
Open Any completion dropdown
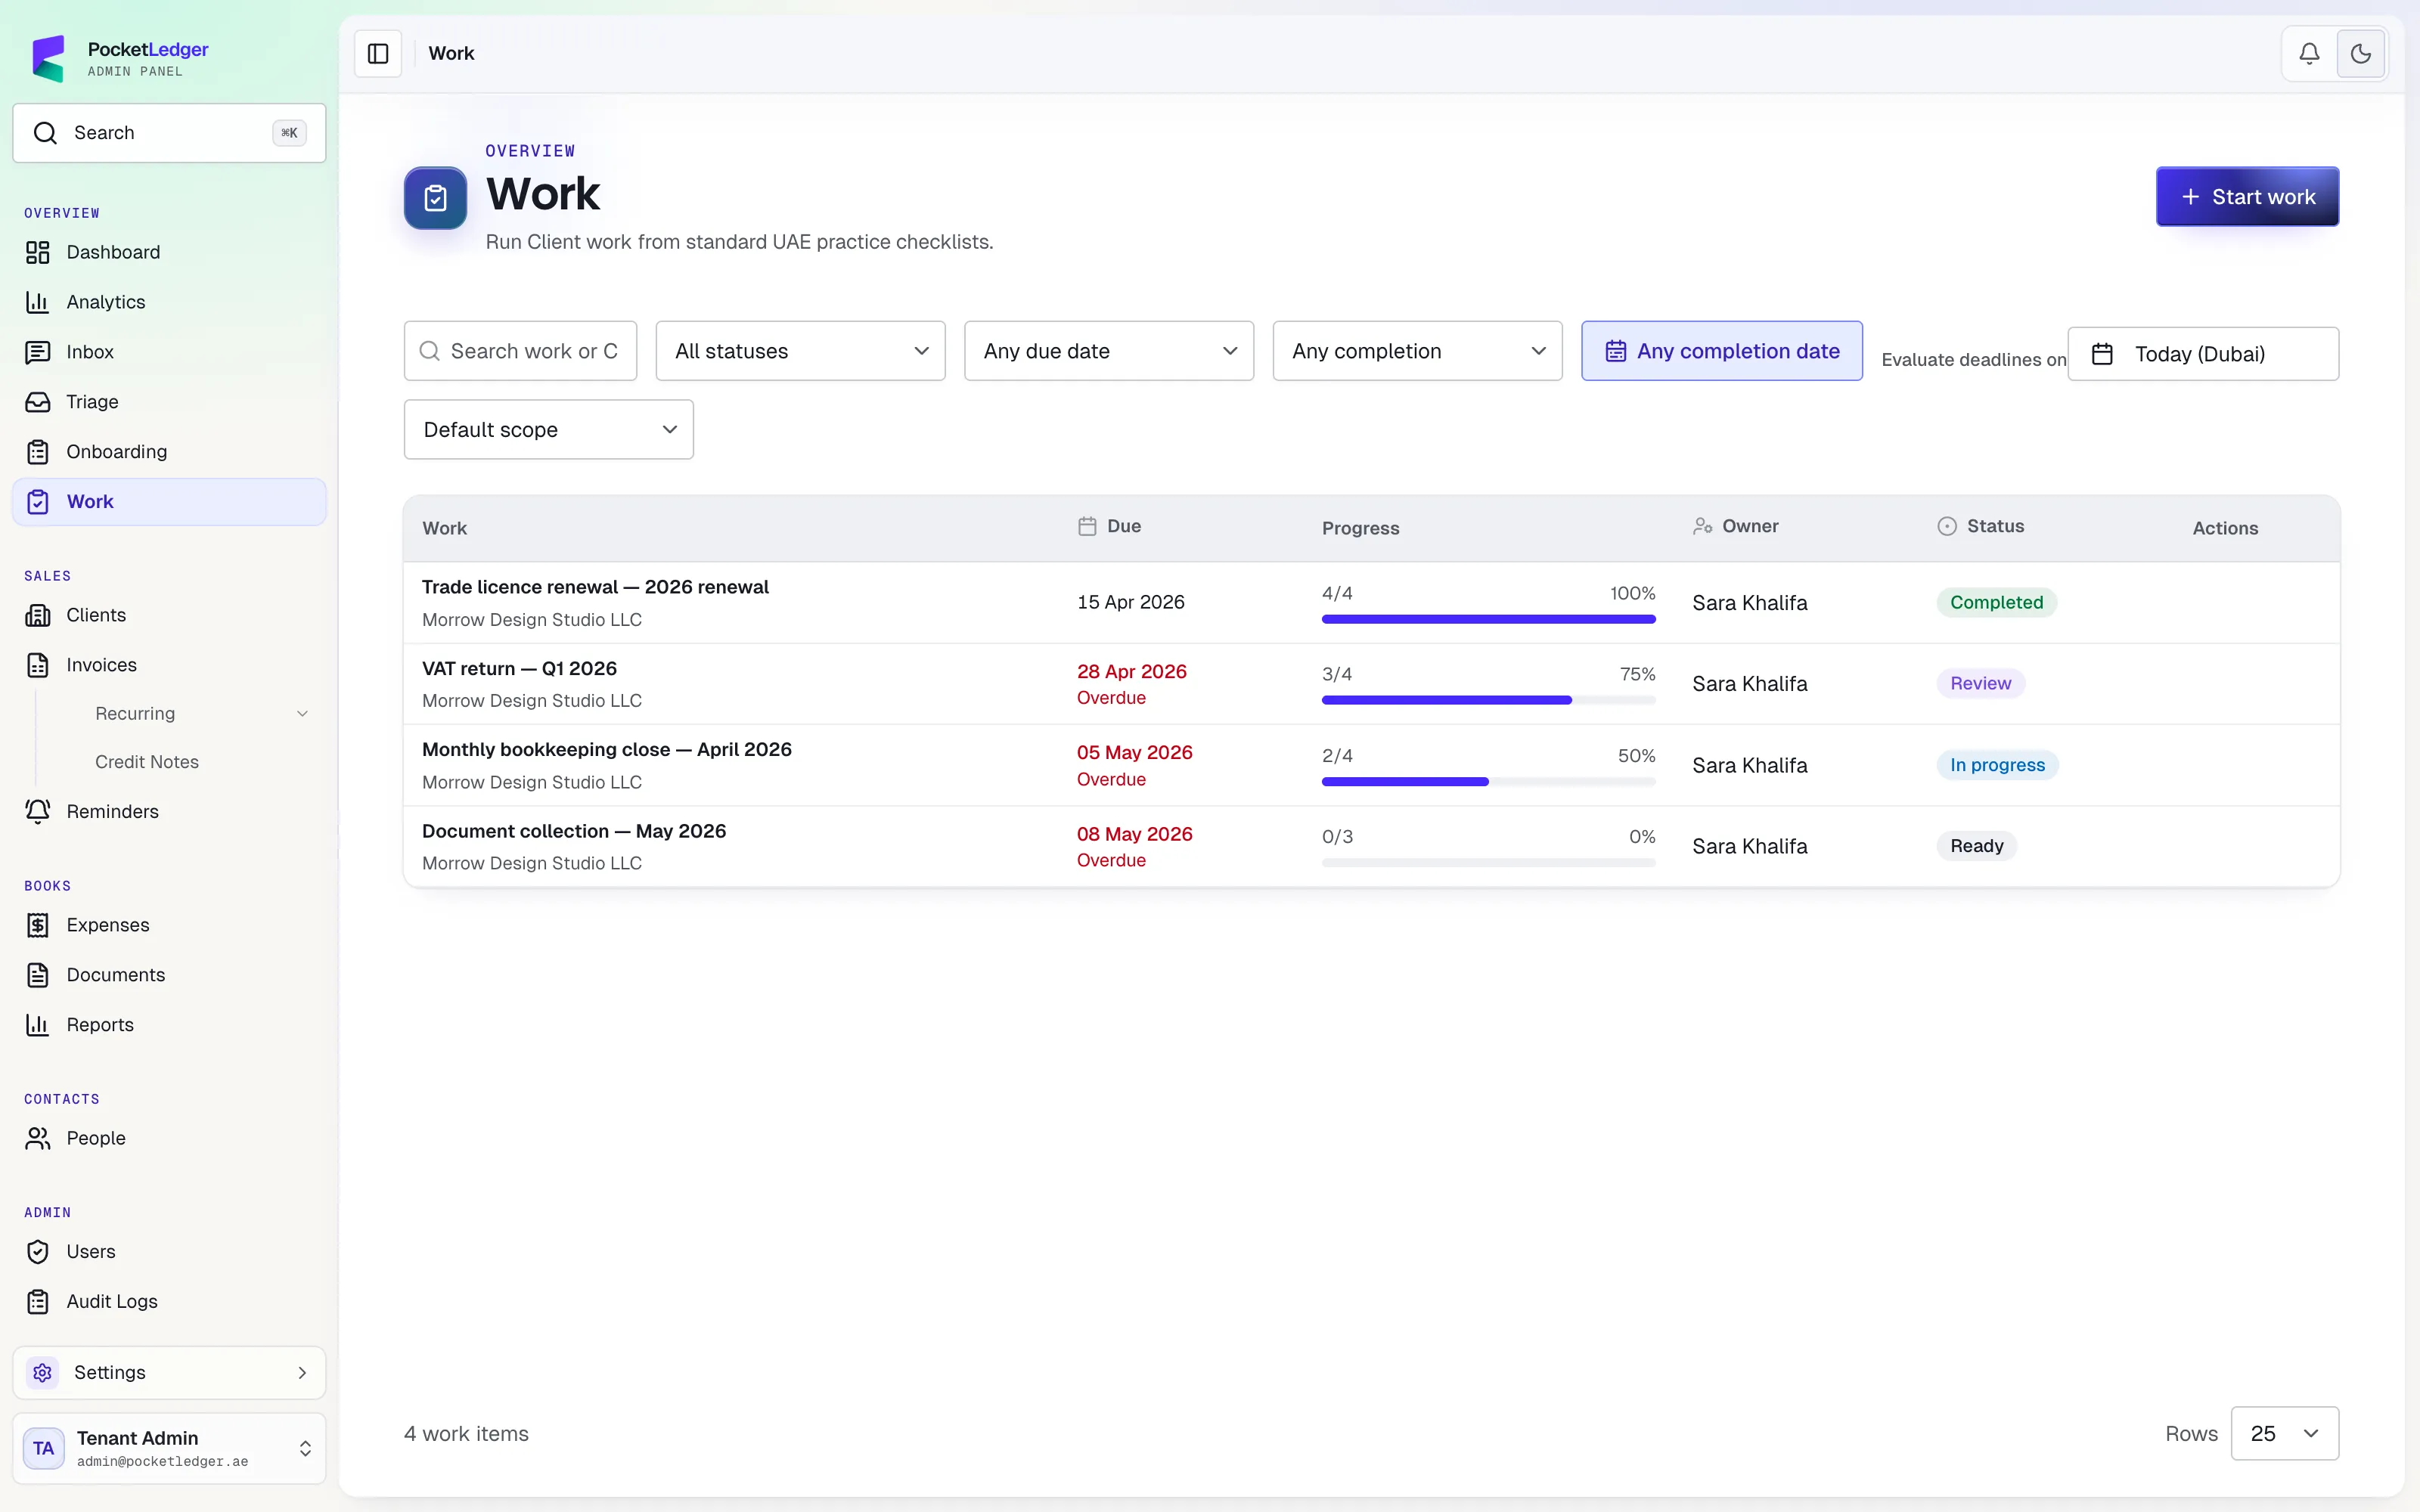[1417, 351]
